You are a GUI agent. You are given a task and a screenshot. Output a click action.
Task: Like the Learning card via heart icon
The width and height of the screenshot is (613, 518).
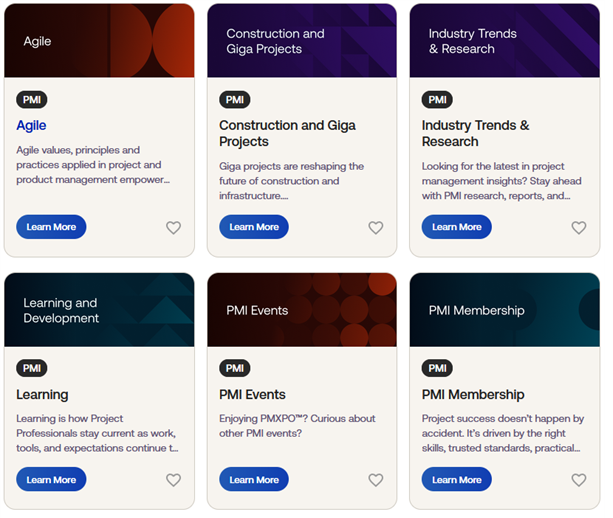pos(173,480)
